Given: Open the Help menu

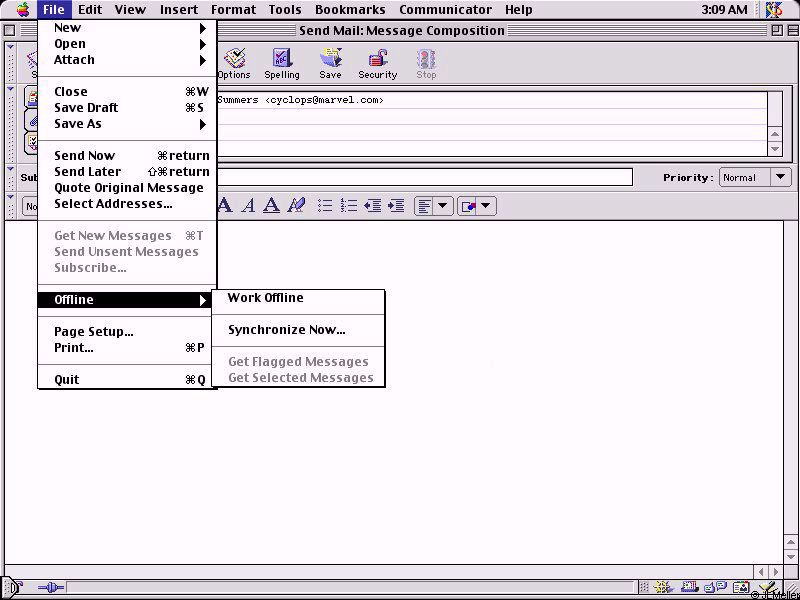Looking at the screenshot, I should coord(519,10).
